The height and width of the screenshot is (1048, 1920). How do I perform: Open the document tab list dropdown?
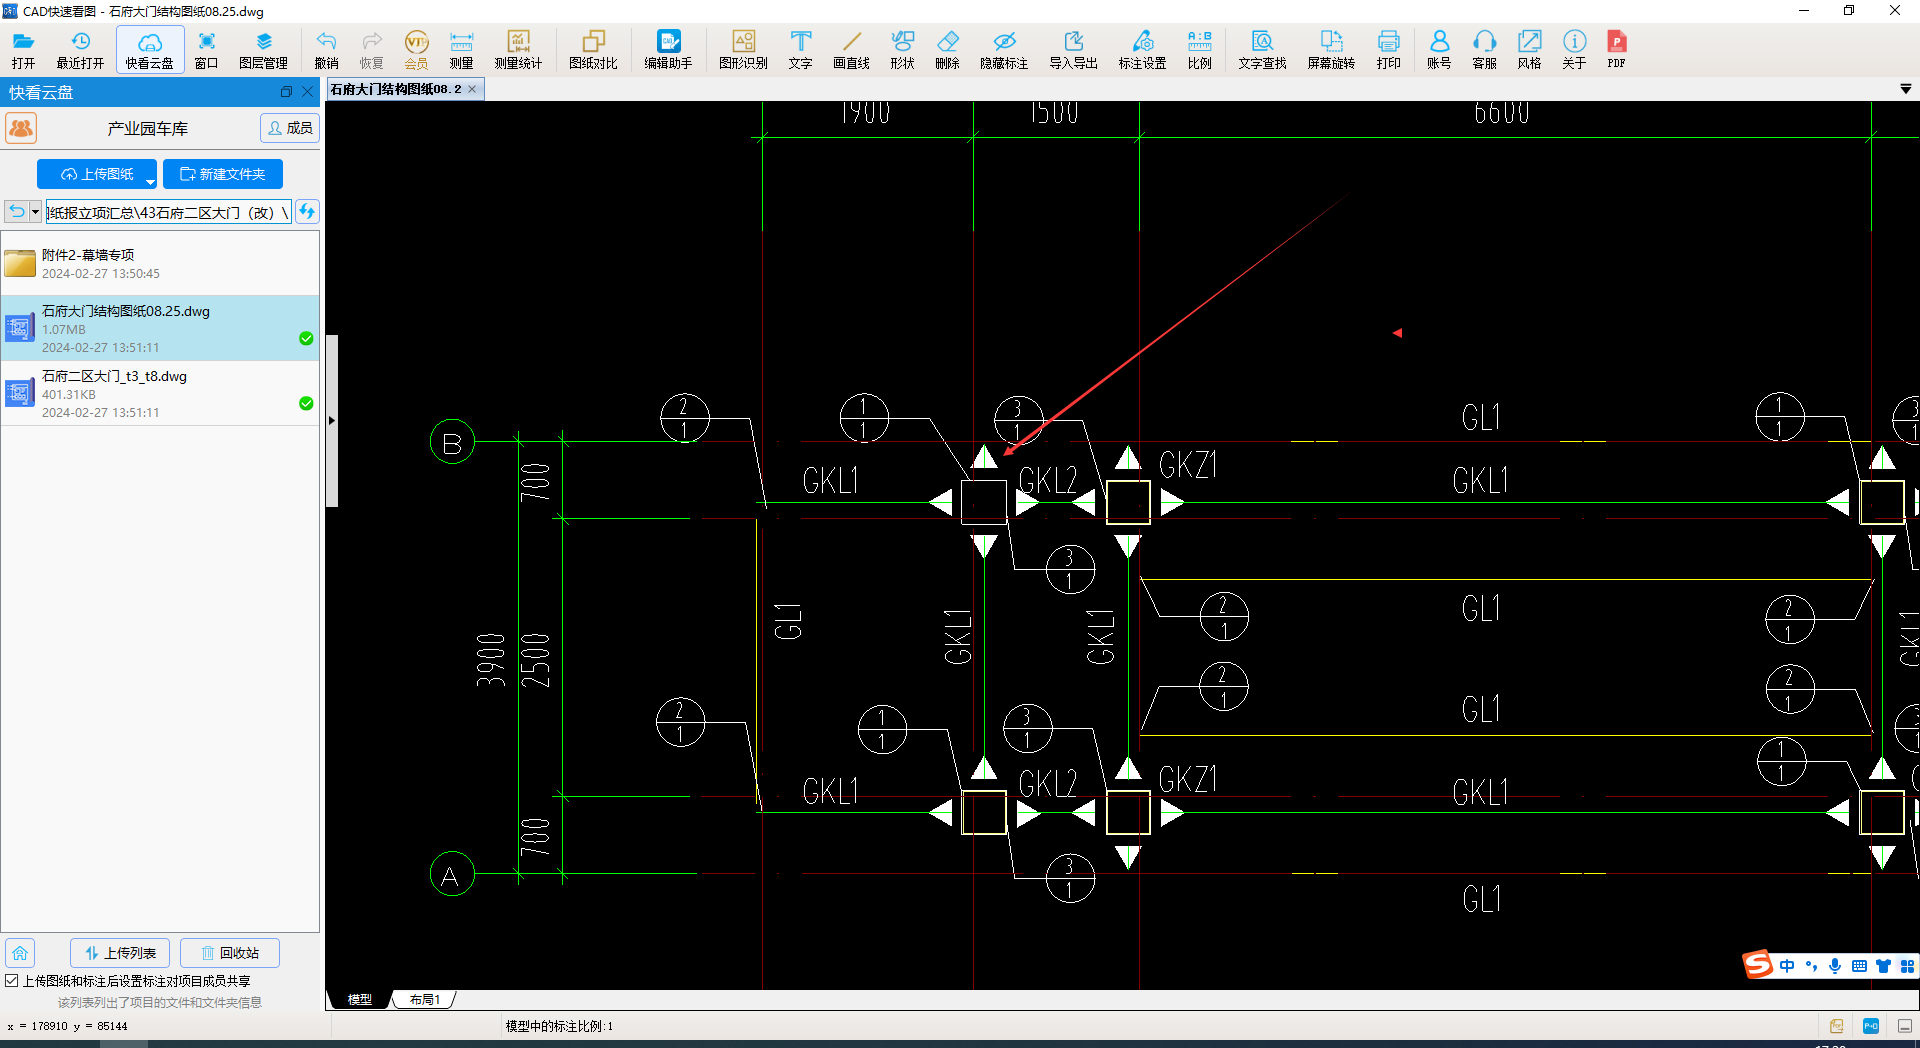pos(1905,89)
